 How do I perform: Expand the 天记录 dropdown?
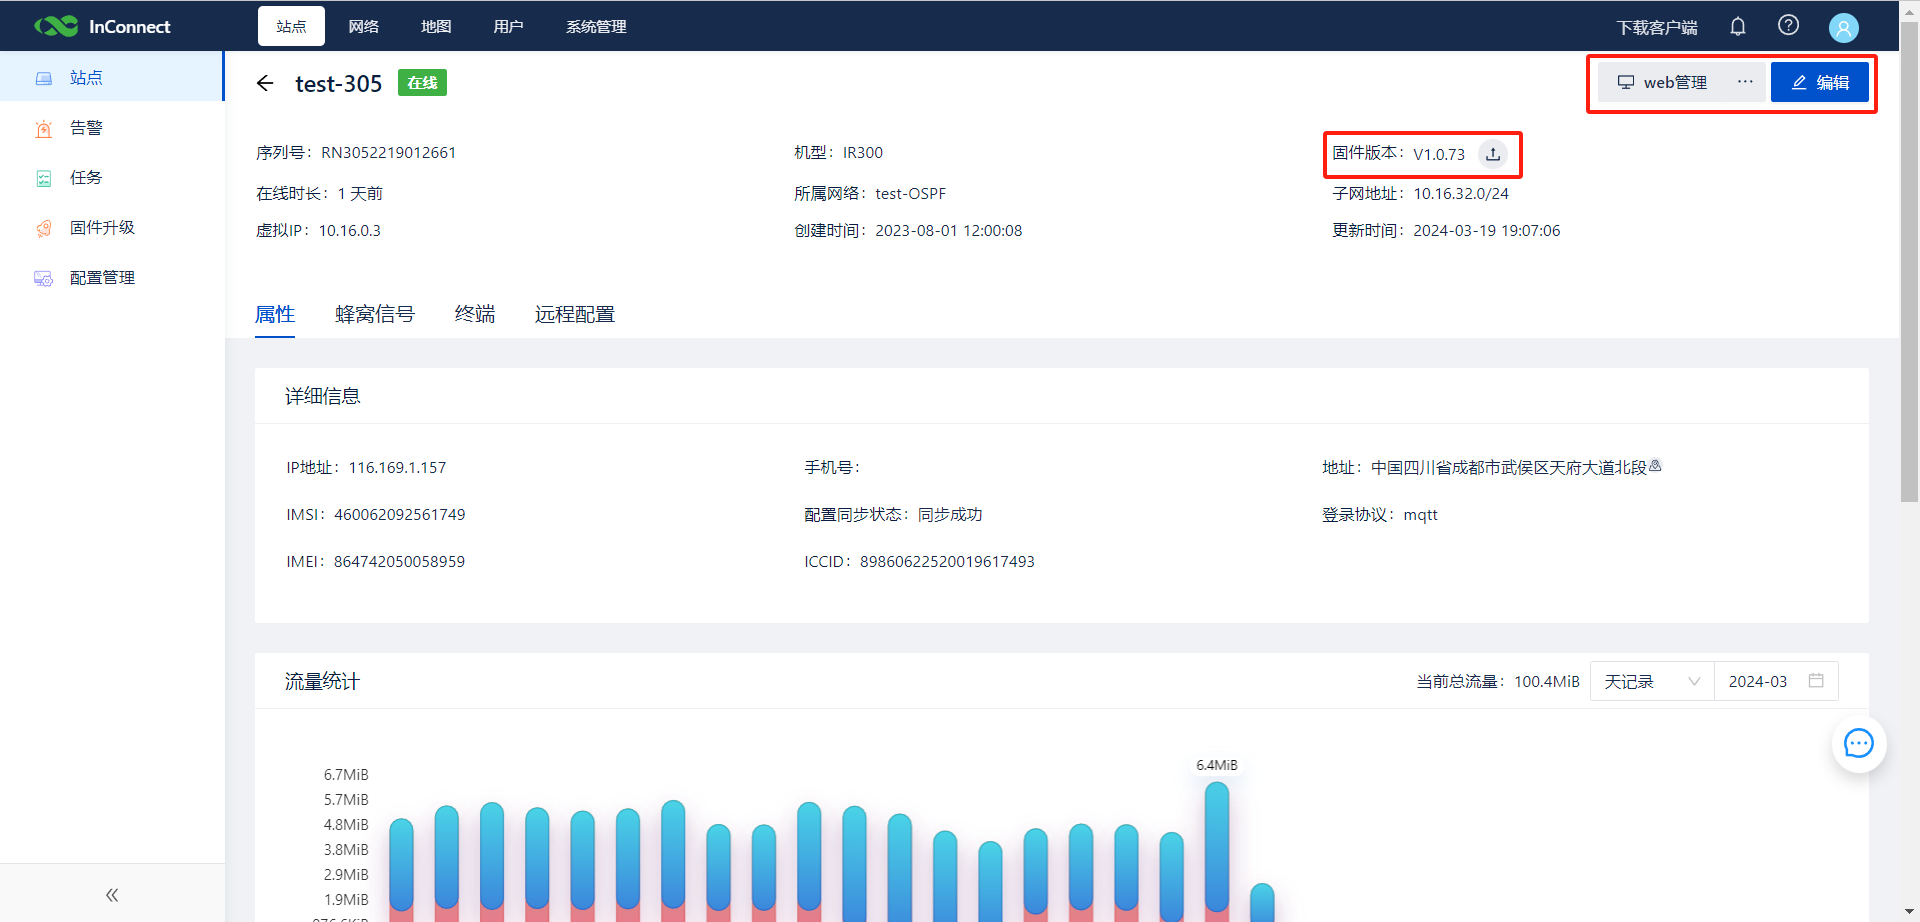click(x=1652, y=681)
